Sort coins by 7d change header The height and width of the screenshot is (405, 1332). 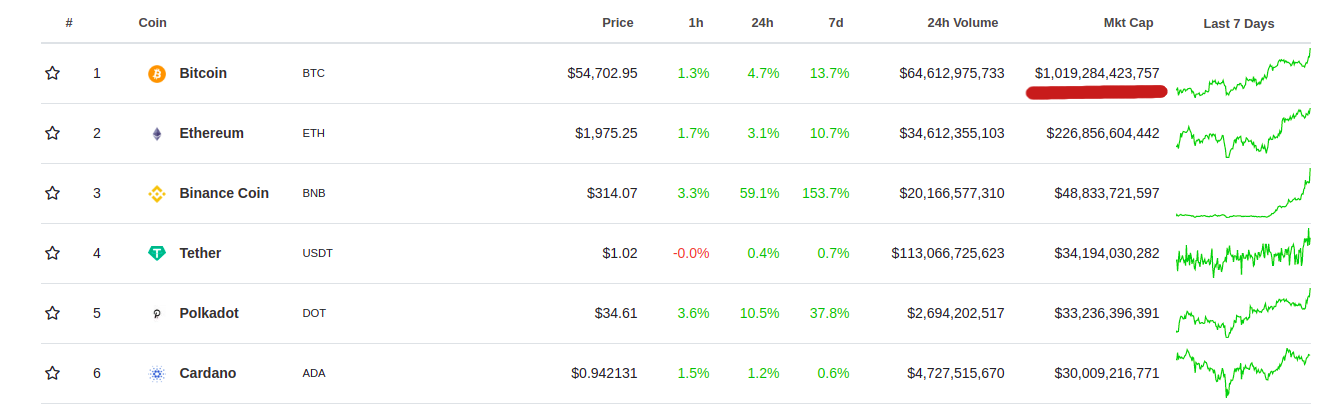click(836, 22)
